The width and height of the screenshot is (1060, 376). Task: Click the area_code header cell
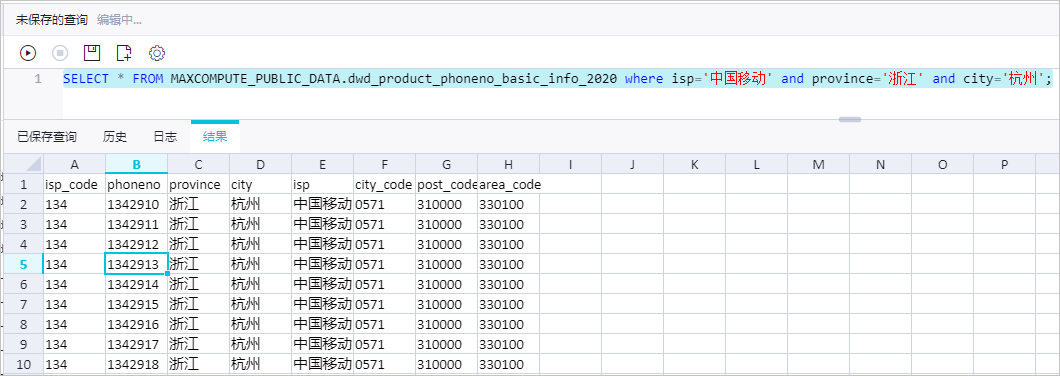508,184
